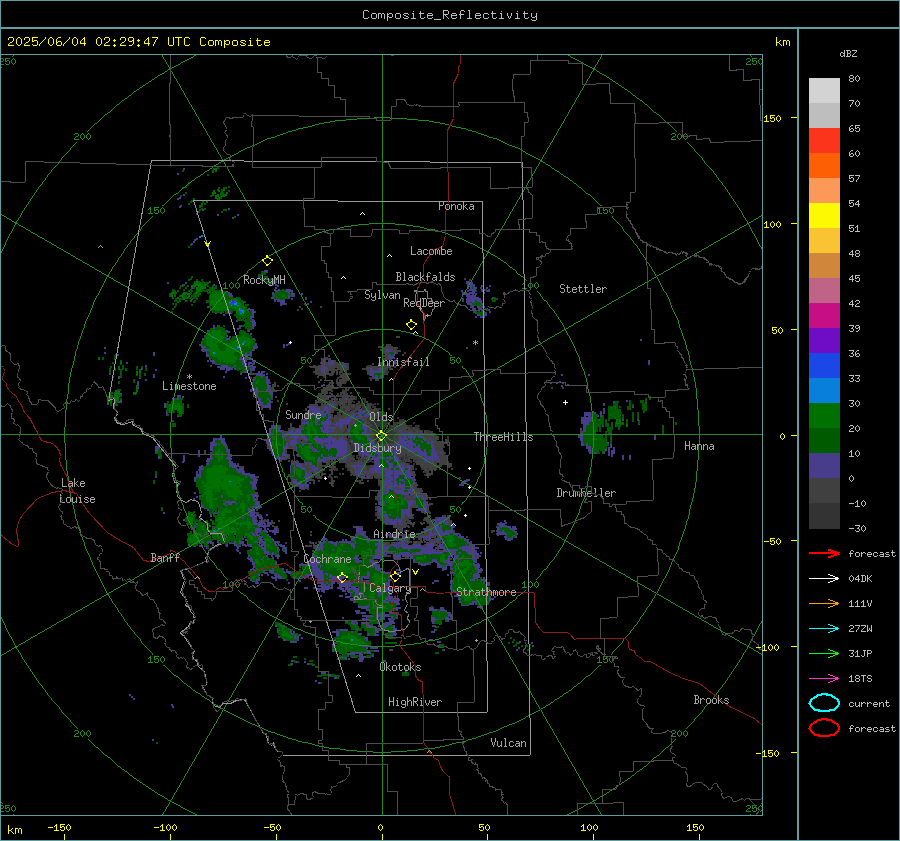Screen dimensions: 900x841
Task: Click the Drumheller city label
Action: coord(586,493)
